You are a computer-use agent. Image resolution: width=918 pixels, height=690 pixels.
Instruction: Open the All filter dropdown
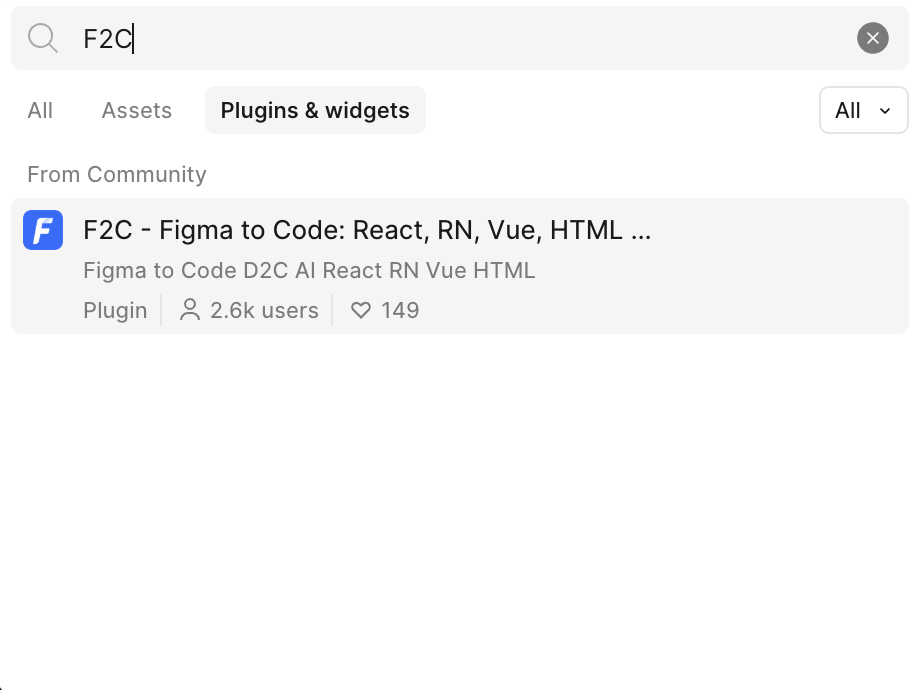click(864, 110)
